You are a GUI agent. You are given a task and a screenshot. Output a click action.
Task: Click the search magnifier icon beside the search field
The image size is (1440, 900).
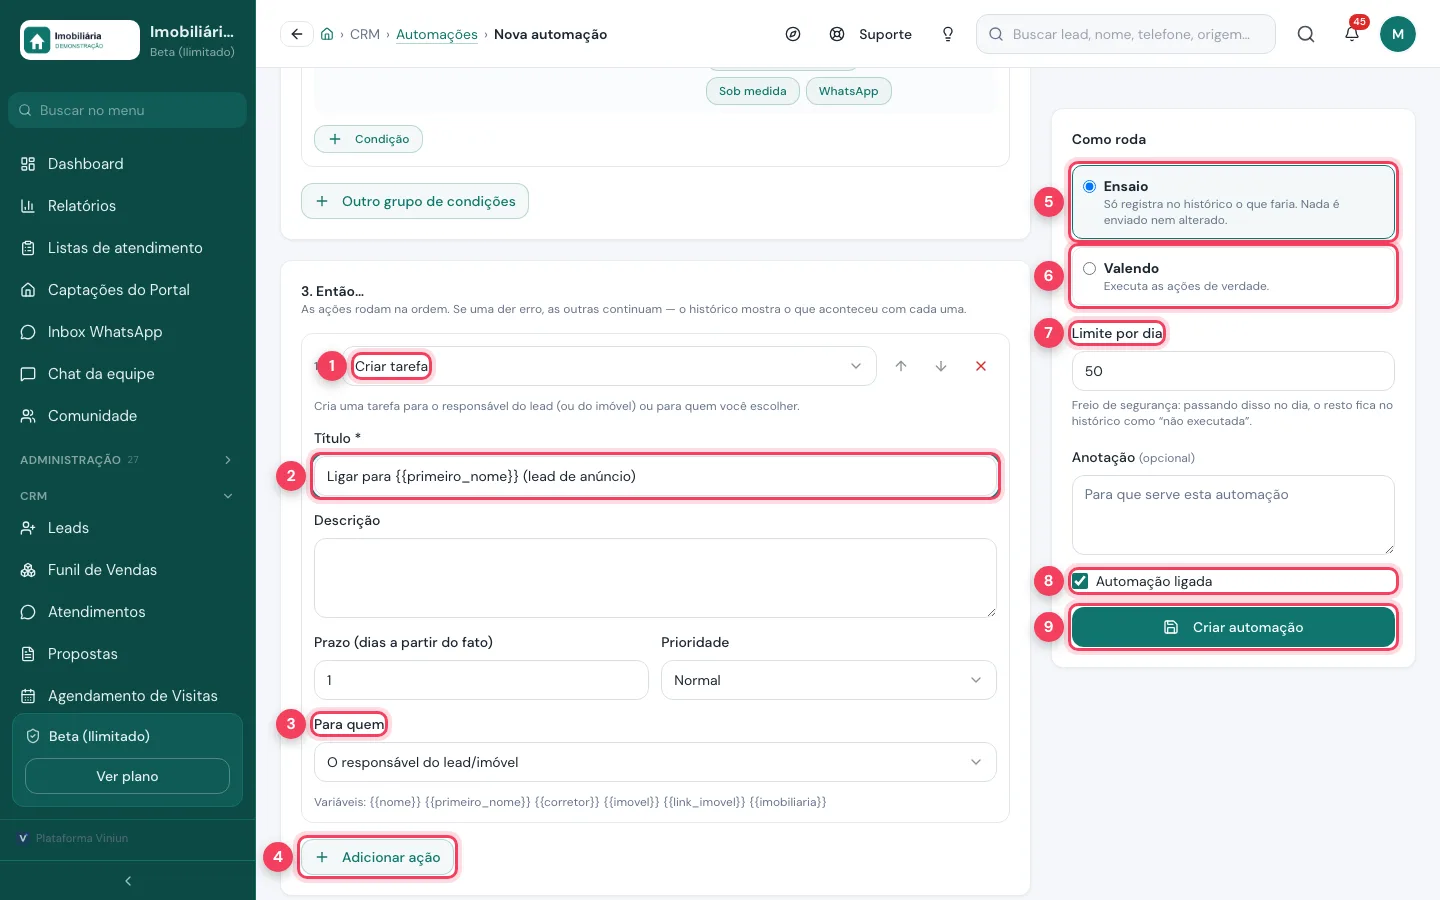(x=1306, y=34)
